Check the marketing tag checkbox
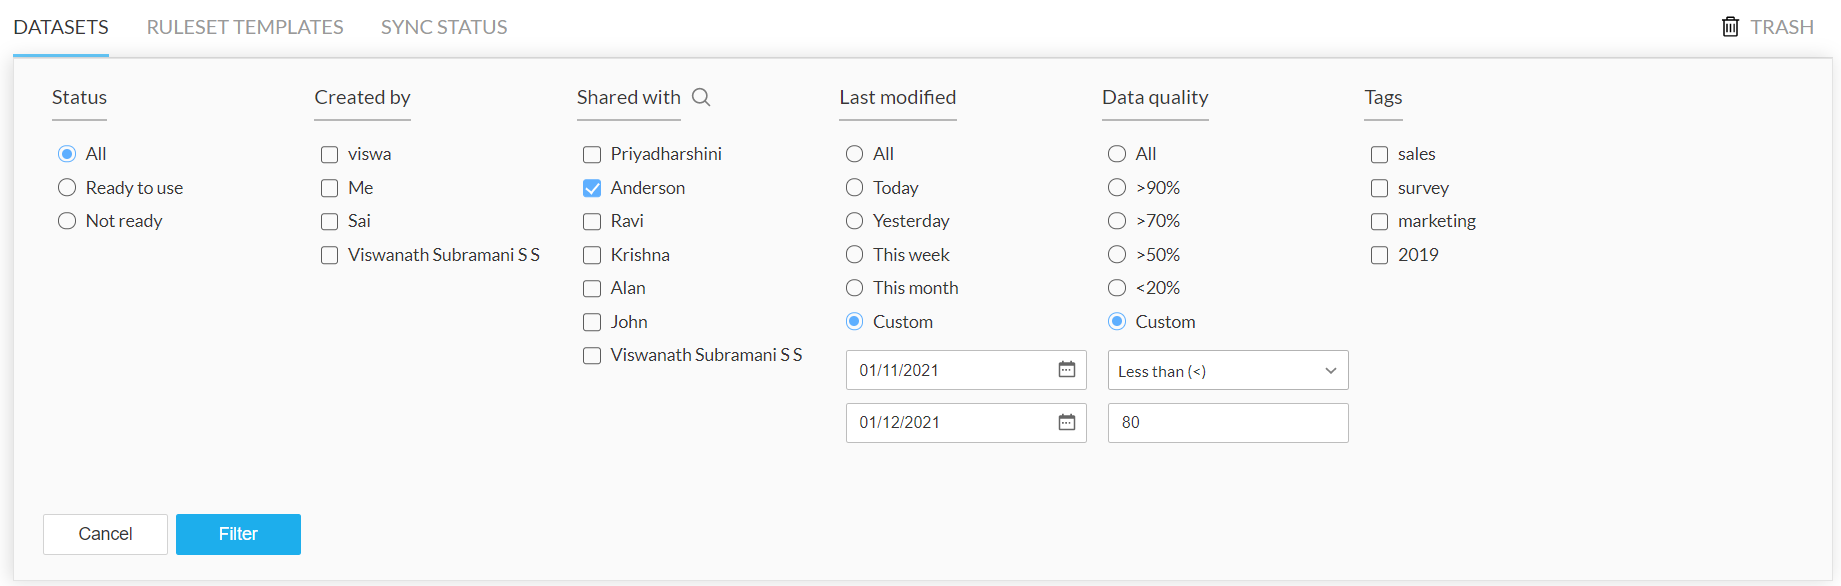 1379,221
